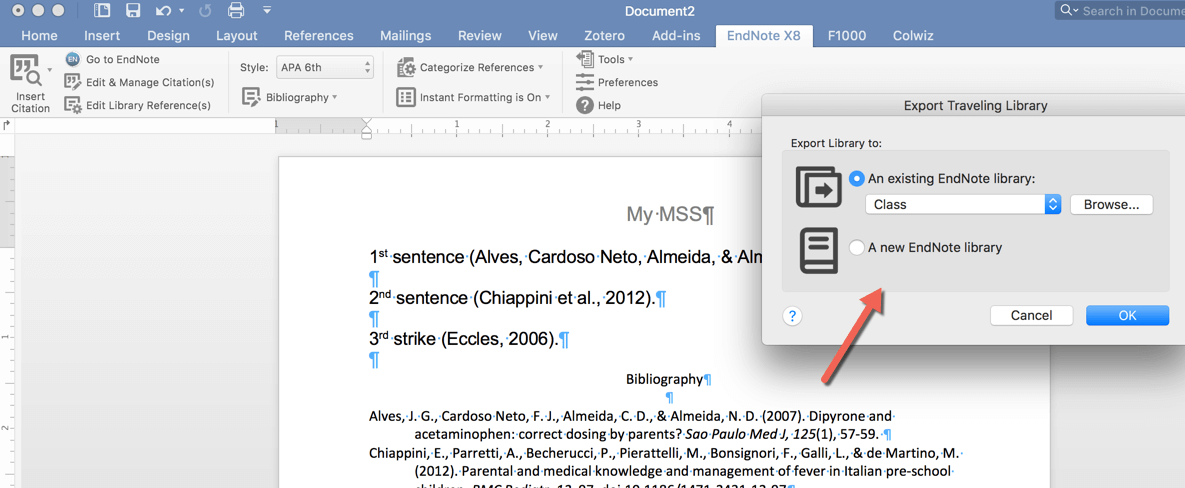Click the Go to EndNote icon
The width and height of the screenshot is (1185, 488).
(x=73, y=60)
